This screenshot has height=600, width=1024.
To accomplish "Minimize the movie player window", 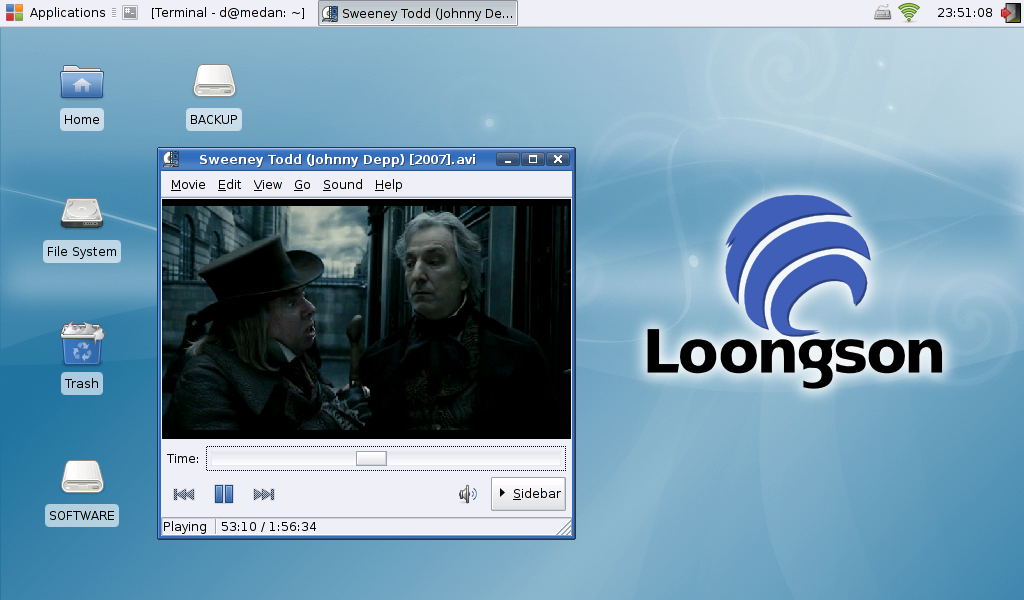I will pyautogui.click(x=507, y=159).
